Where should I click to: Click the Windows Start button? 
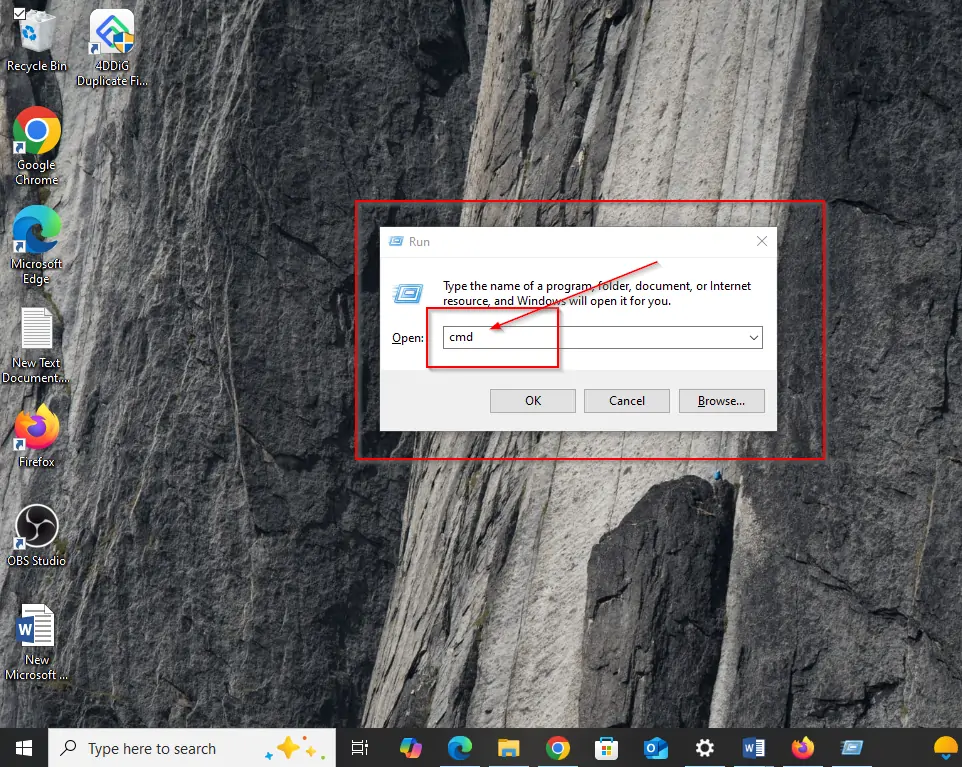24,748
